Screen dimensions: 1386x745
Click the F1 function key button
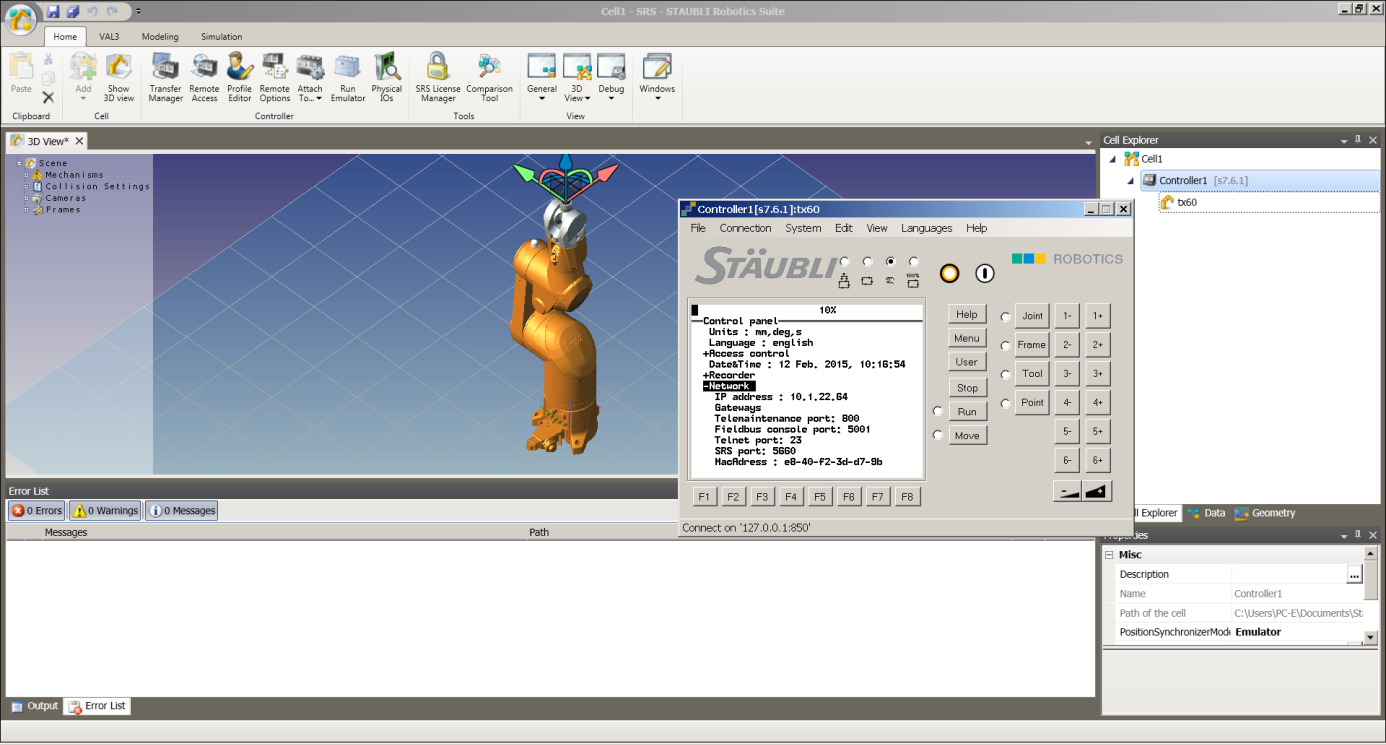click(x=704, y=496)
